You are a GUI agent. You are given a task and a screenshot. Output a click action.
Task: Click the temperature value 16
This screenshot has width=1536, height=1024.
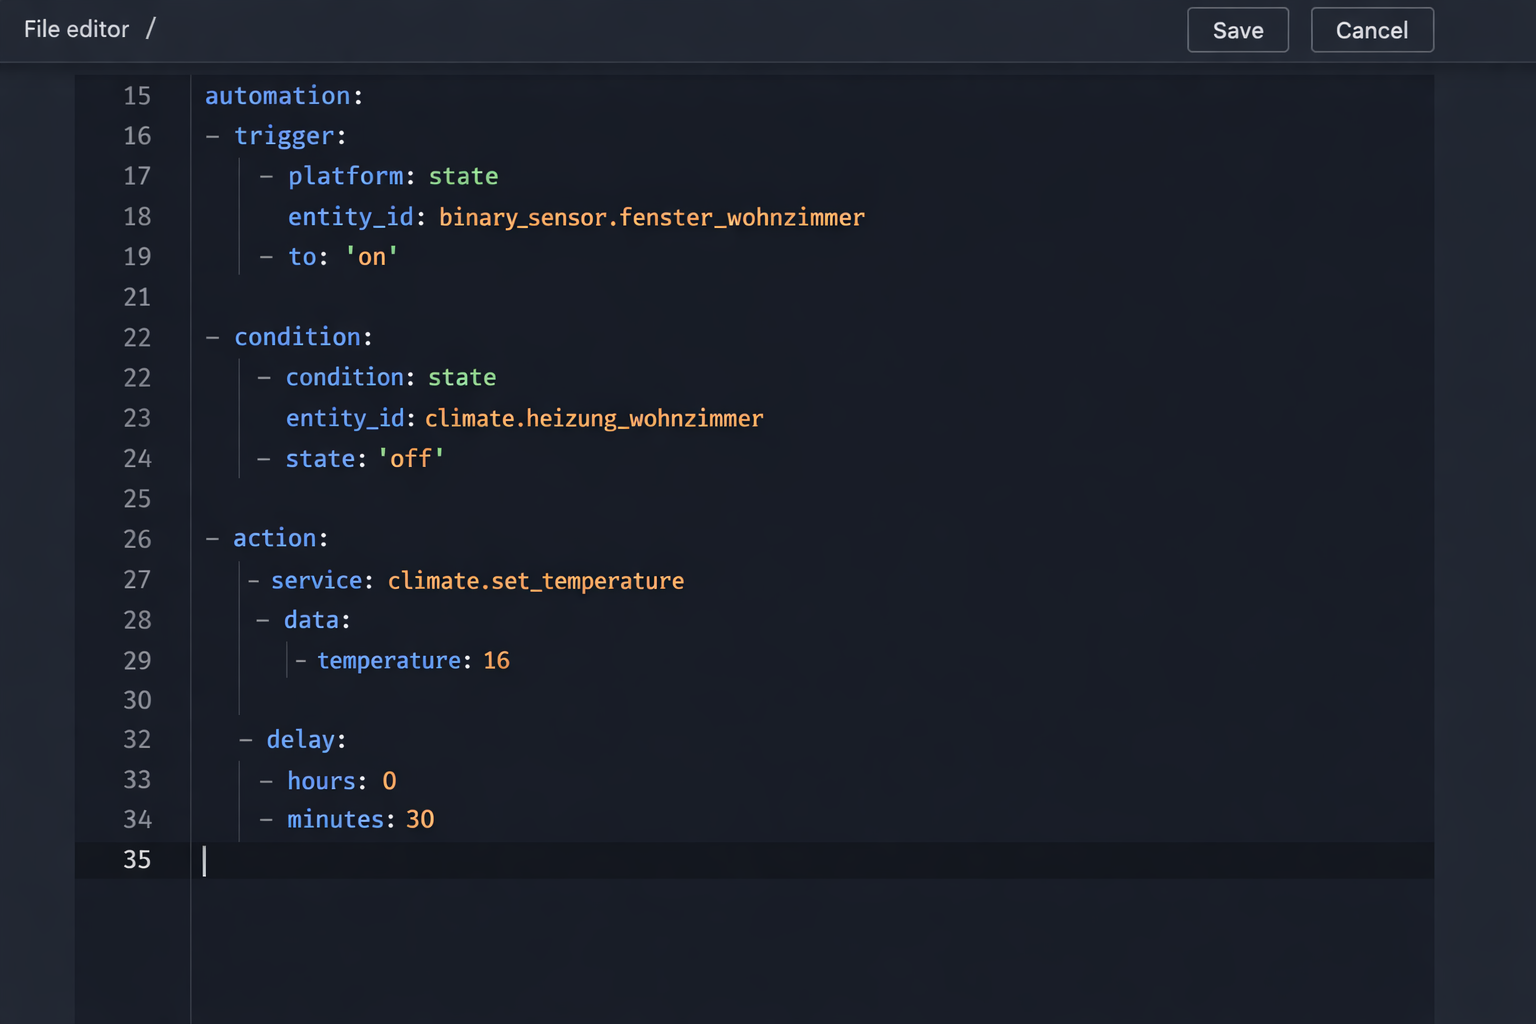pos(496,660)
